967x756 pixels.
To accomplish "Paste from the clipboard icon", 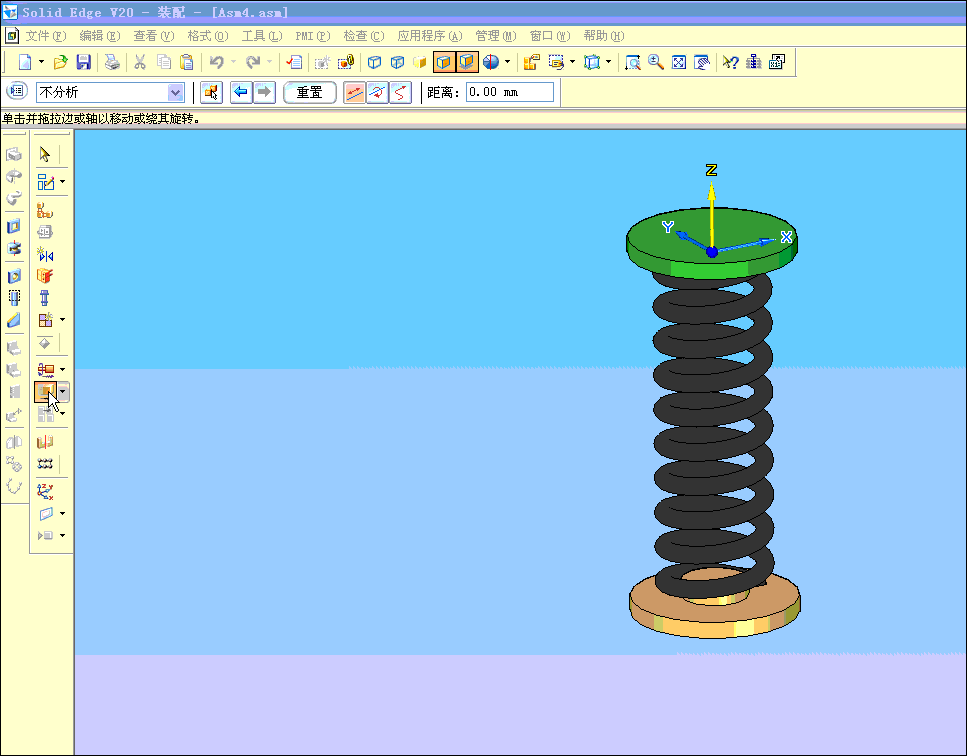I will tap(187, 62).
